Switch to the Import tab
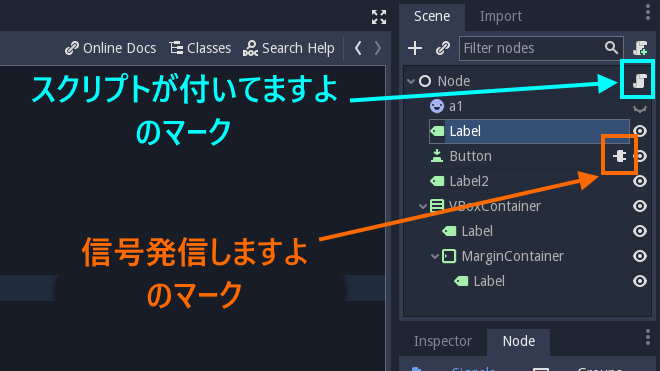 (500, 16)
